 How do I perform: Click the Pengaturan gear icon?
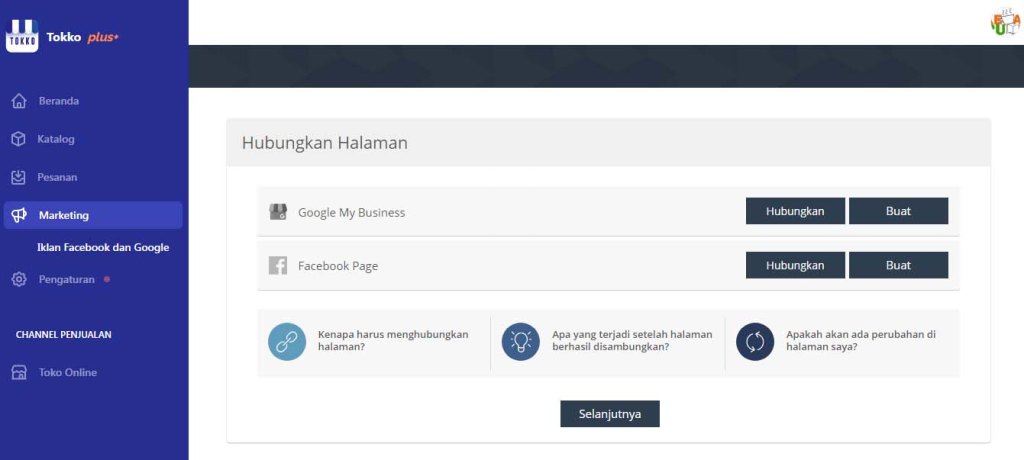(18, 279)
